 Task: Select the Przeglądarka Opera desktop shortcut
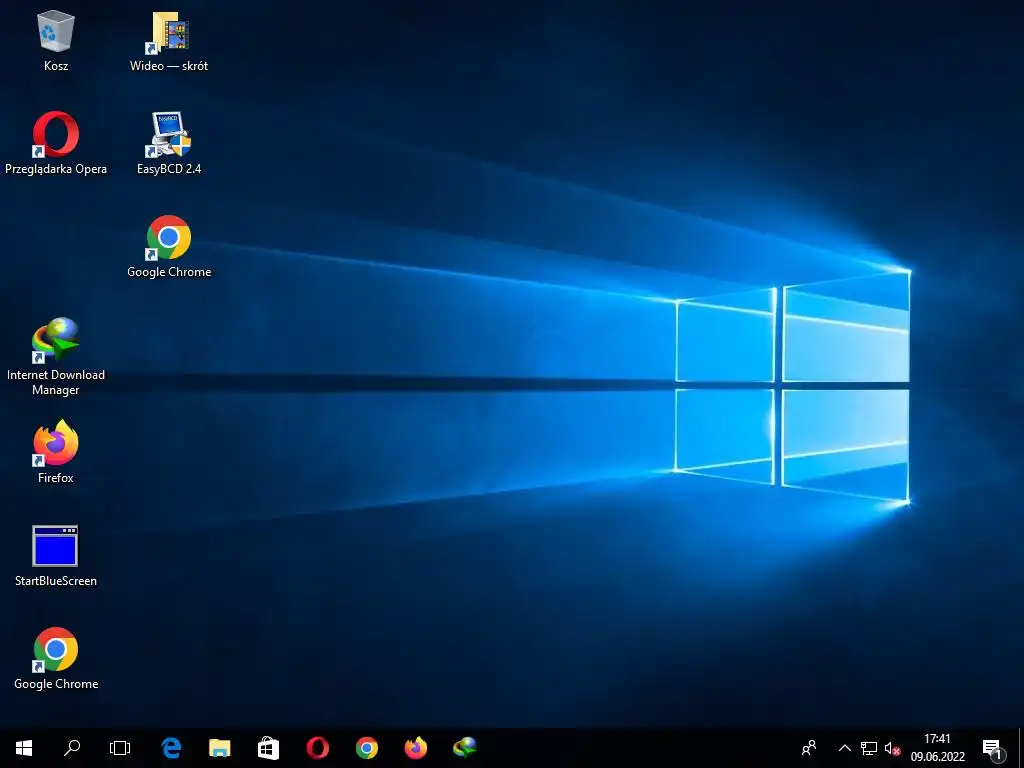coord(56,143)
